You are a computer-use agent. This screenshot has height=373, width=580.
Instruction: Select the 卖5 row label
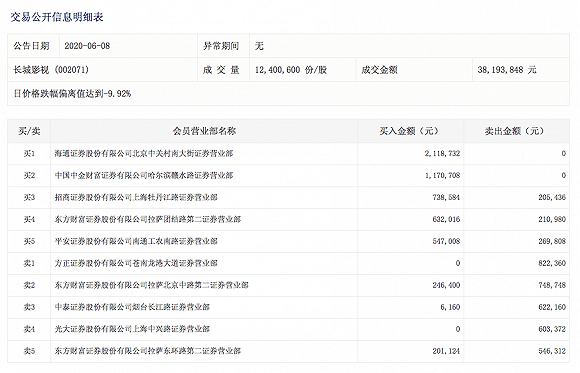point(29,351)
